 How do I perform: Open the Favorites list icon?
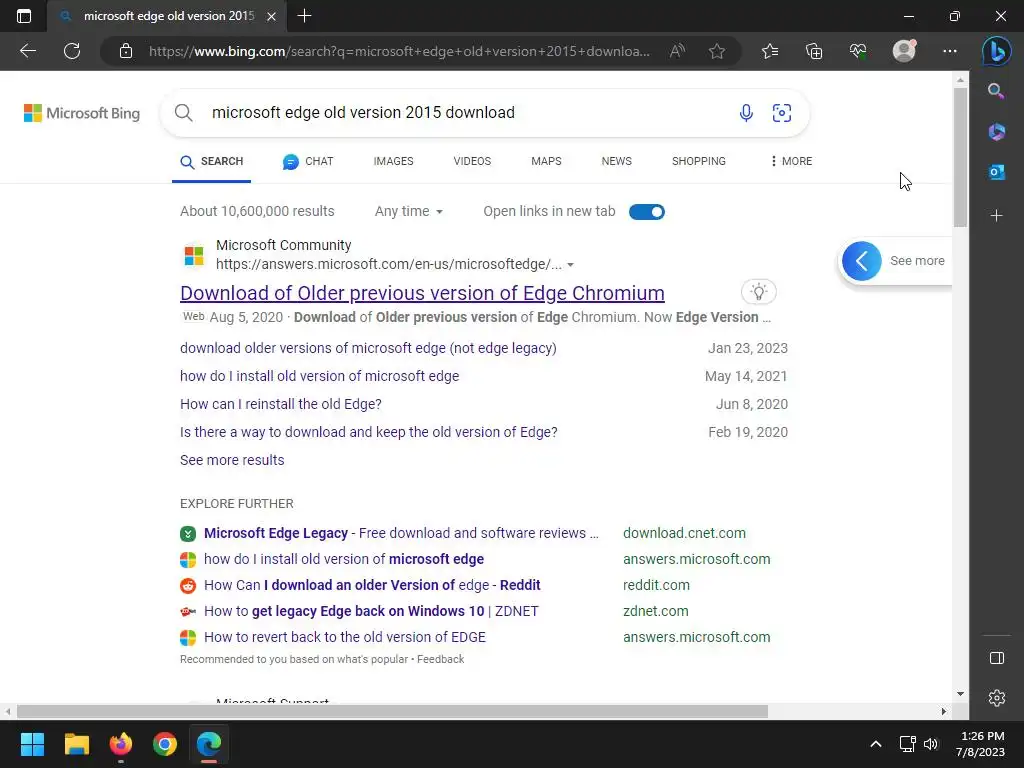[770, 51]
